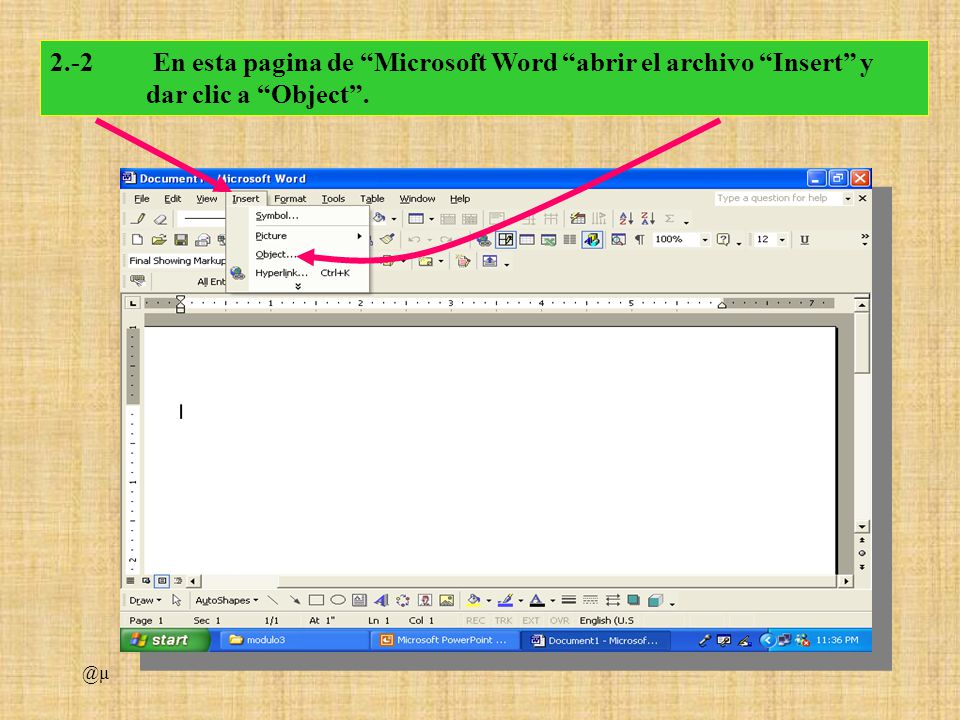Open the help question box dropdown arrow
This screenshot has height=720, width=960.
[x=848, y=198]
